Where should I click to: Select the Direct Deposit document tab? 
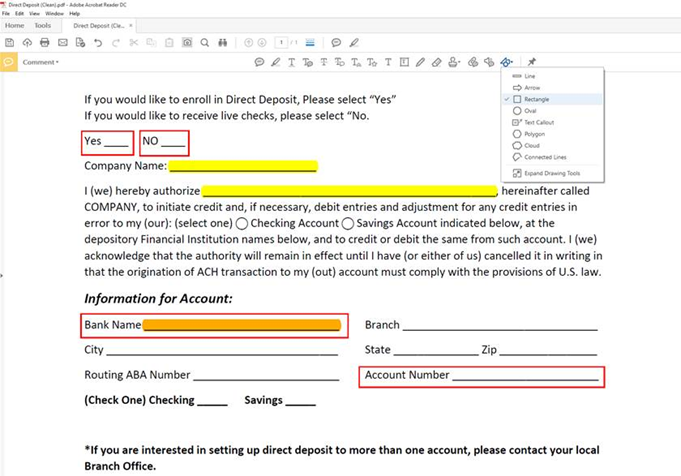click(98, 26)
